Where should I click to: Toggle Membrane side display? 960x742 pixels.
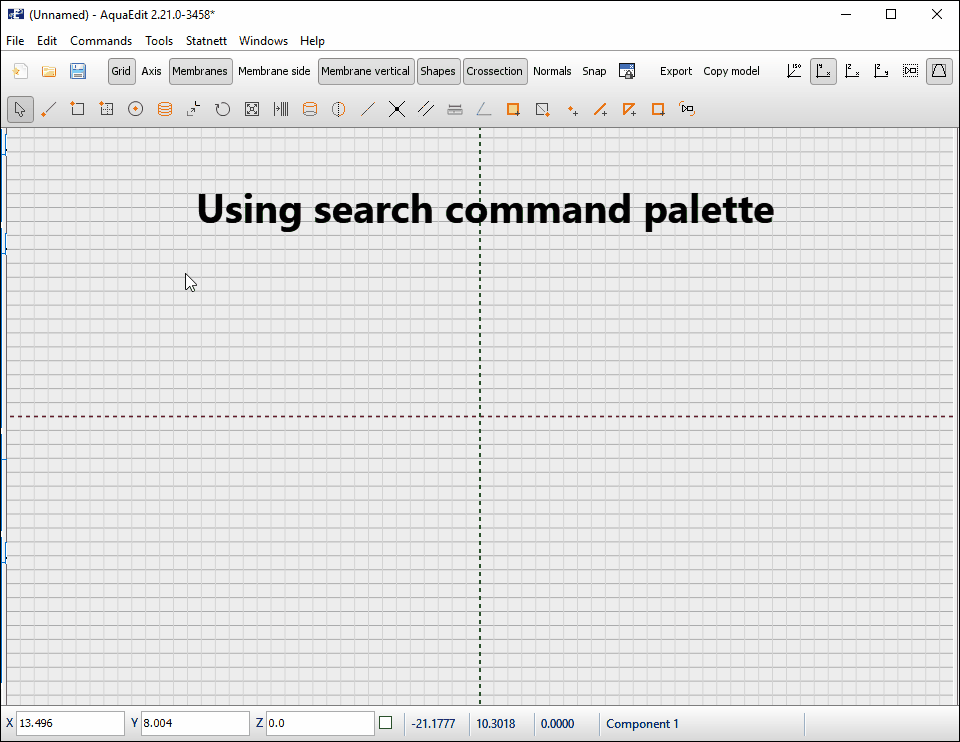tap(274, 71)
